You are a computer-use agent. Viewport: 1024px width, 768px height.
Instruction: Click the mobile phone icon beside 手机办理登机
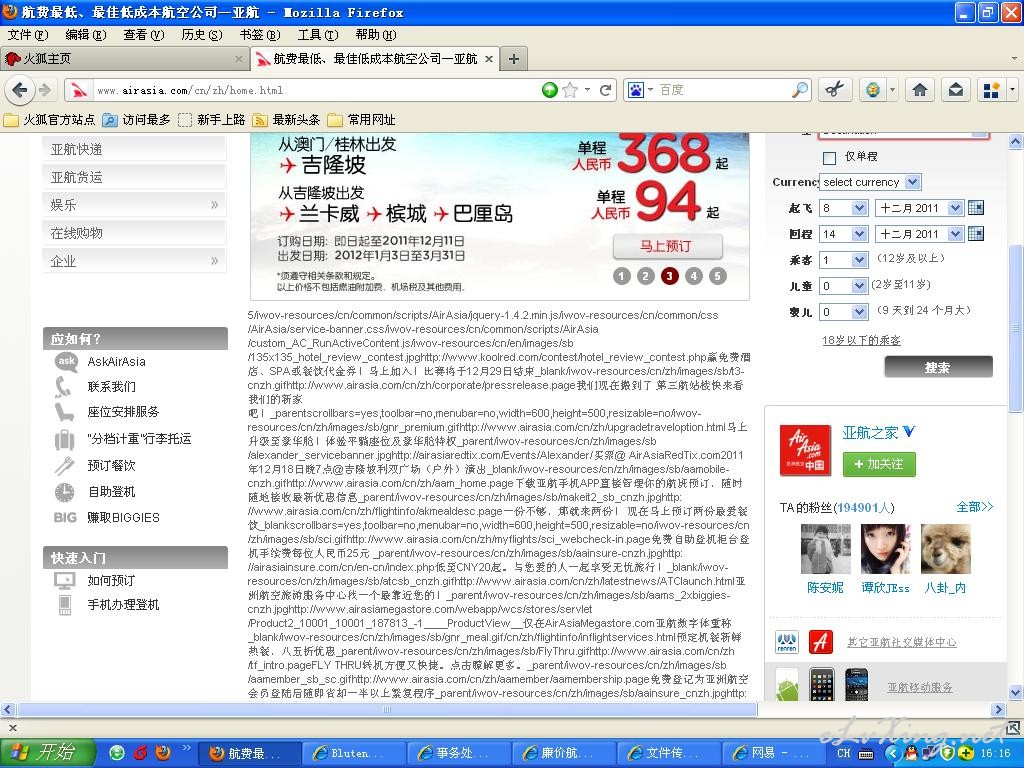(x=65, y=605)
